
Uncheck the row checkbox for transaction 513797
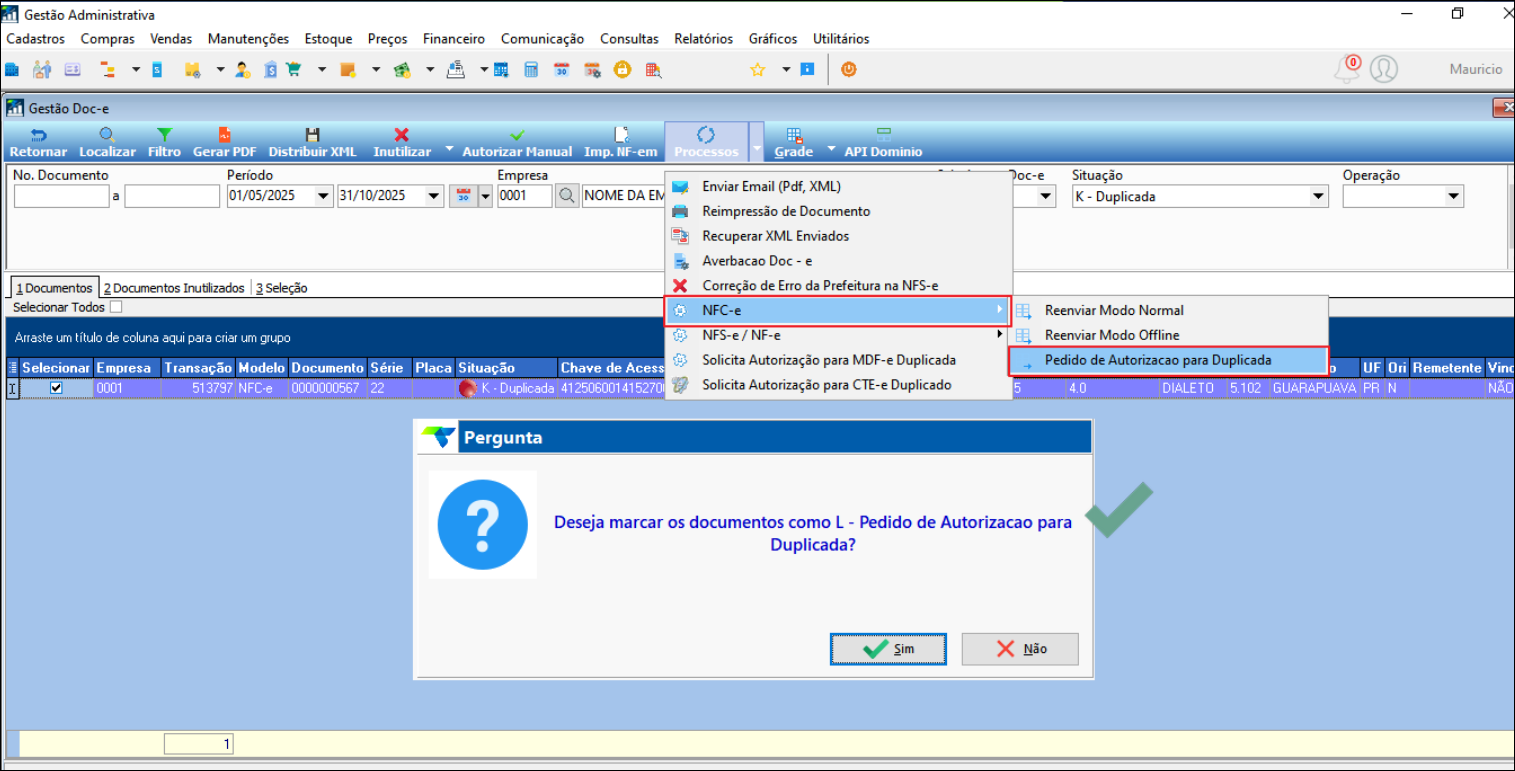[x=56, y=388]
